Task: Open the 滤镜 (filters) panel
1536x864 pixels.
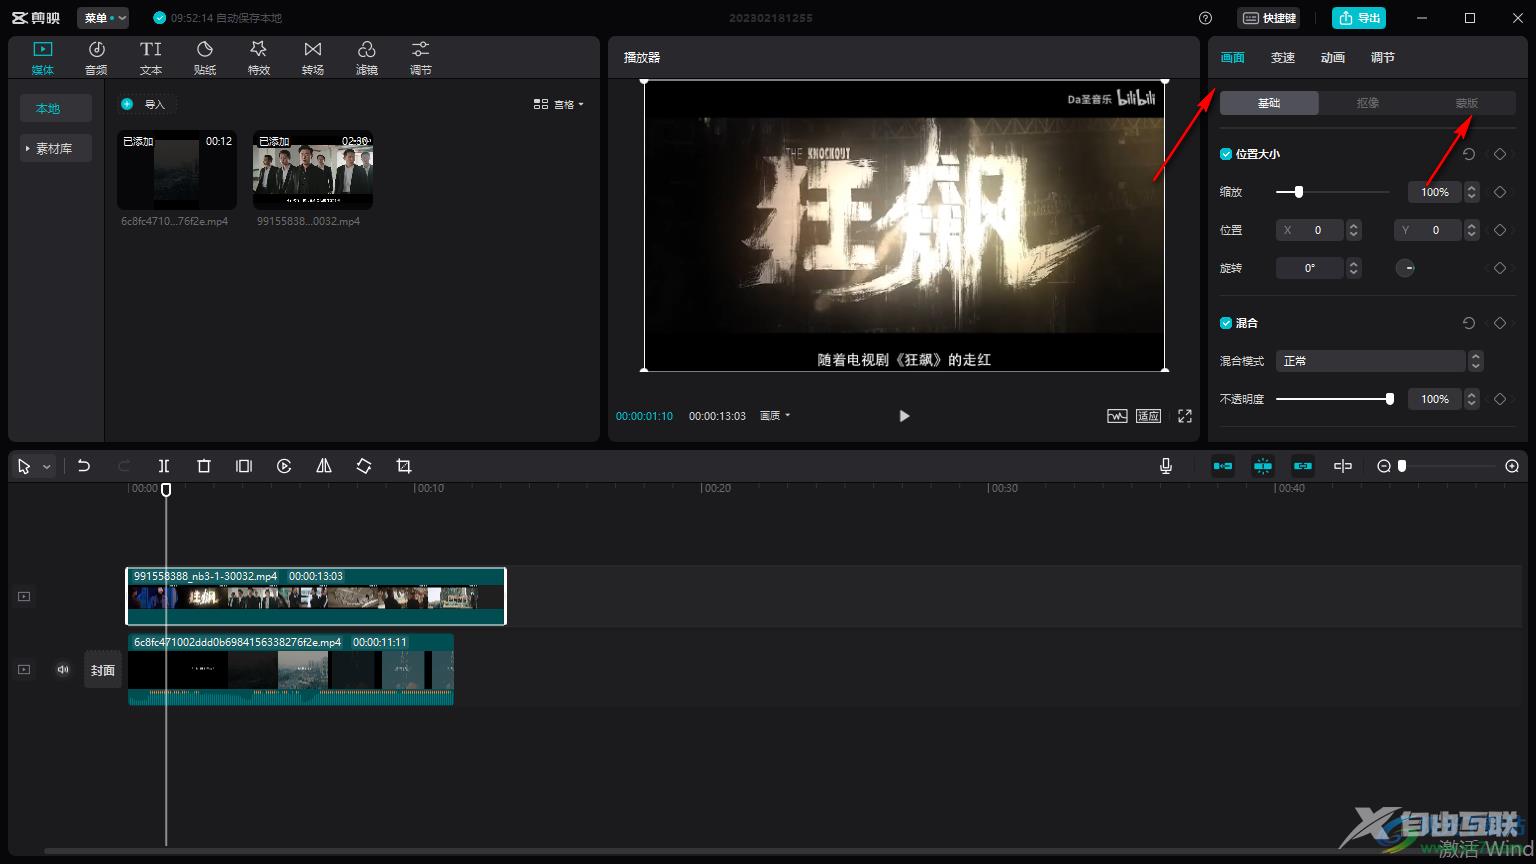Action: point(367,58)
